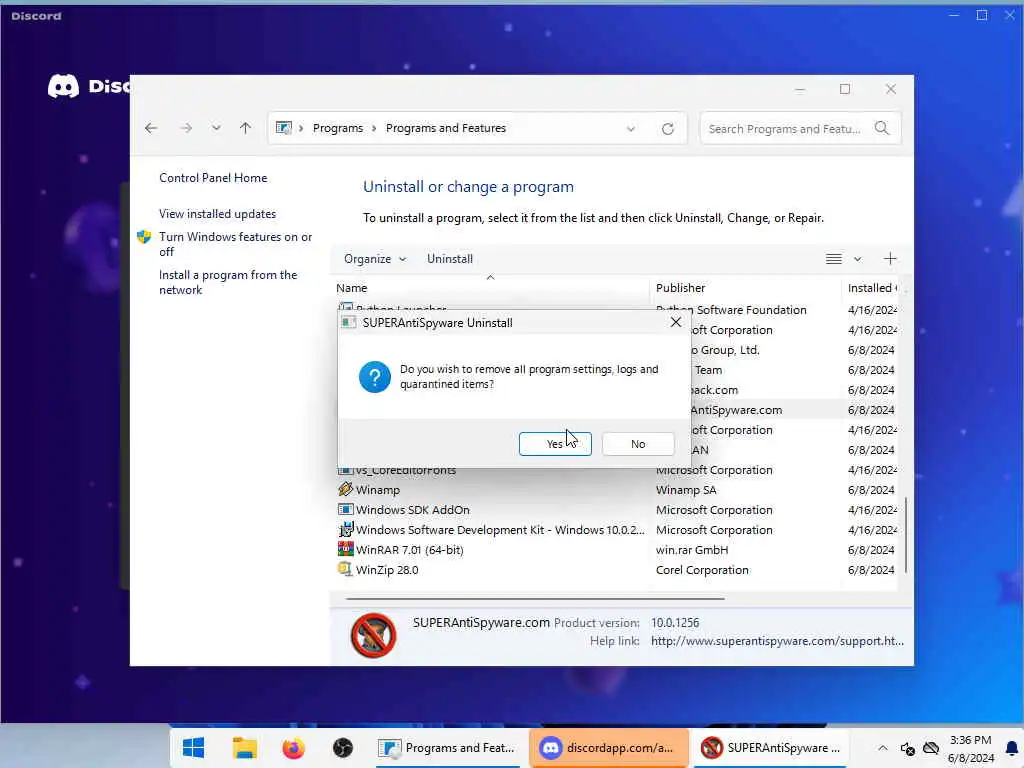Screen dimensions: 1024x768
Task: Refresh the Programs and Features list
Action: [667, 129]
